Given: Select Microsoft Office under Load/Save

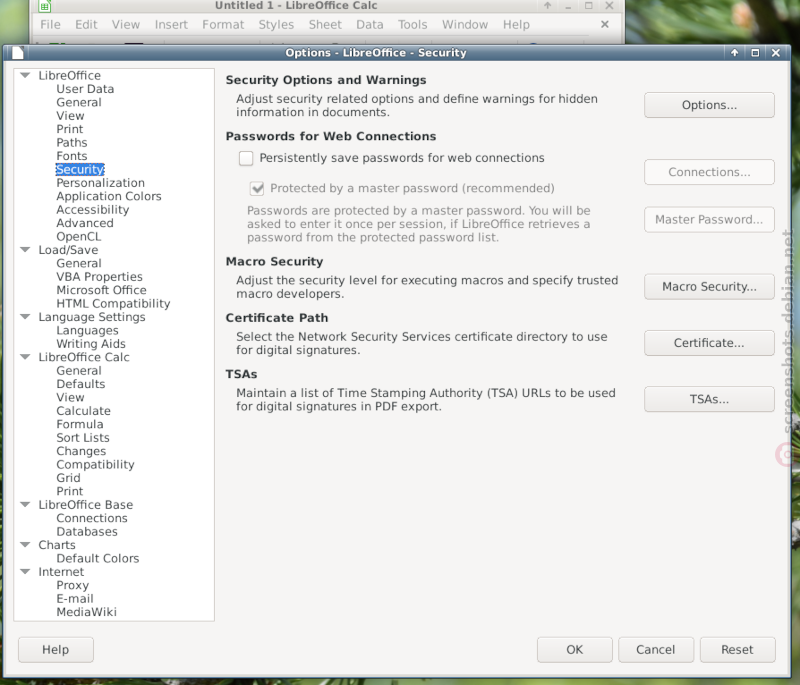Looking at the screenshot, I should pos(102,290).
